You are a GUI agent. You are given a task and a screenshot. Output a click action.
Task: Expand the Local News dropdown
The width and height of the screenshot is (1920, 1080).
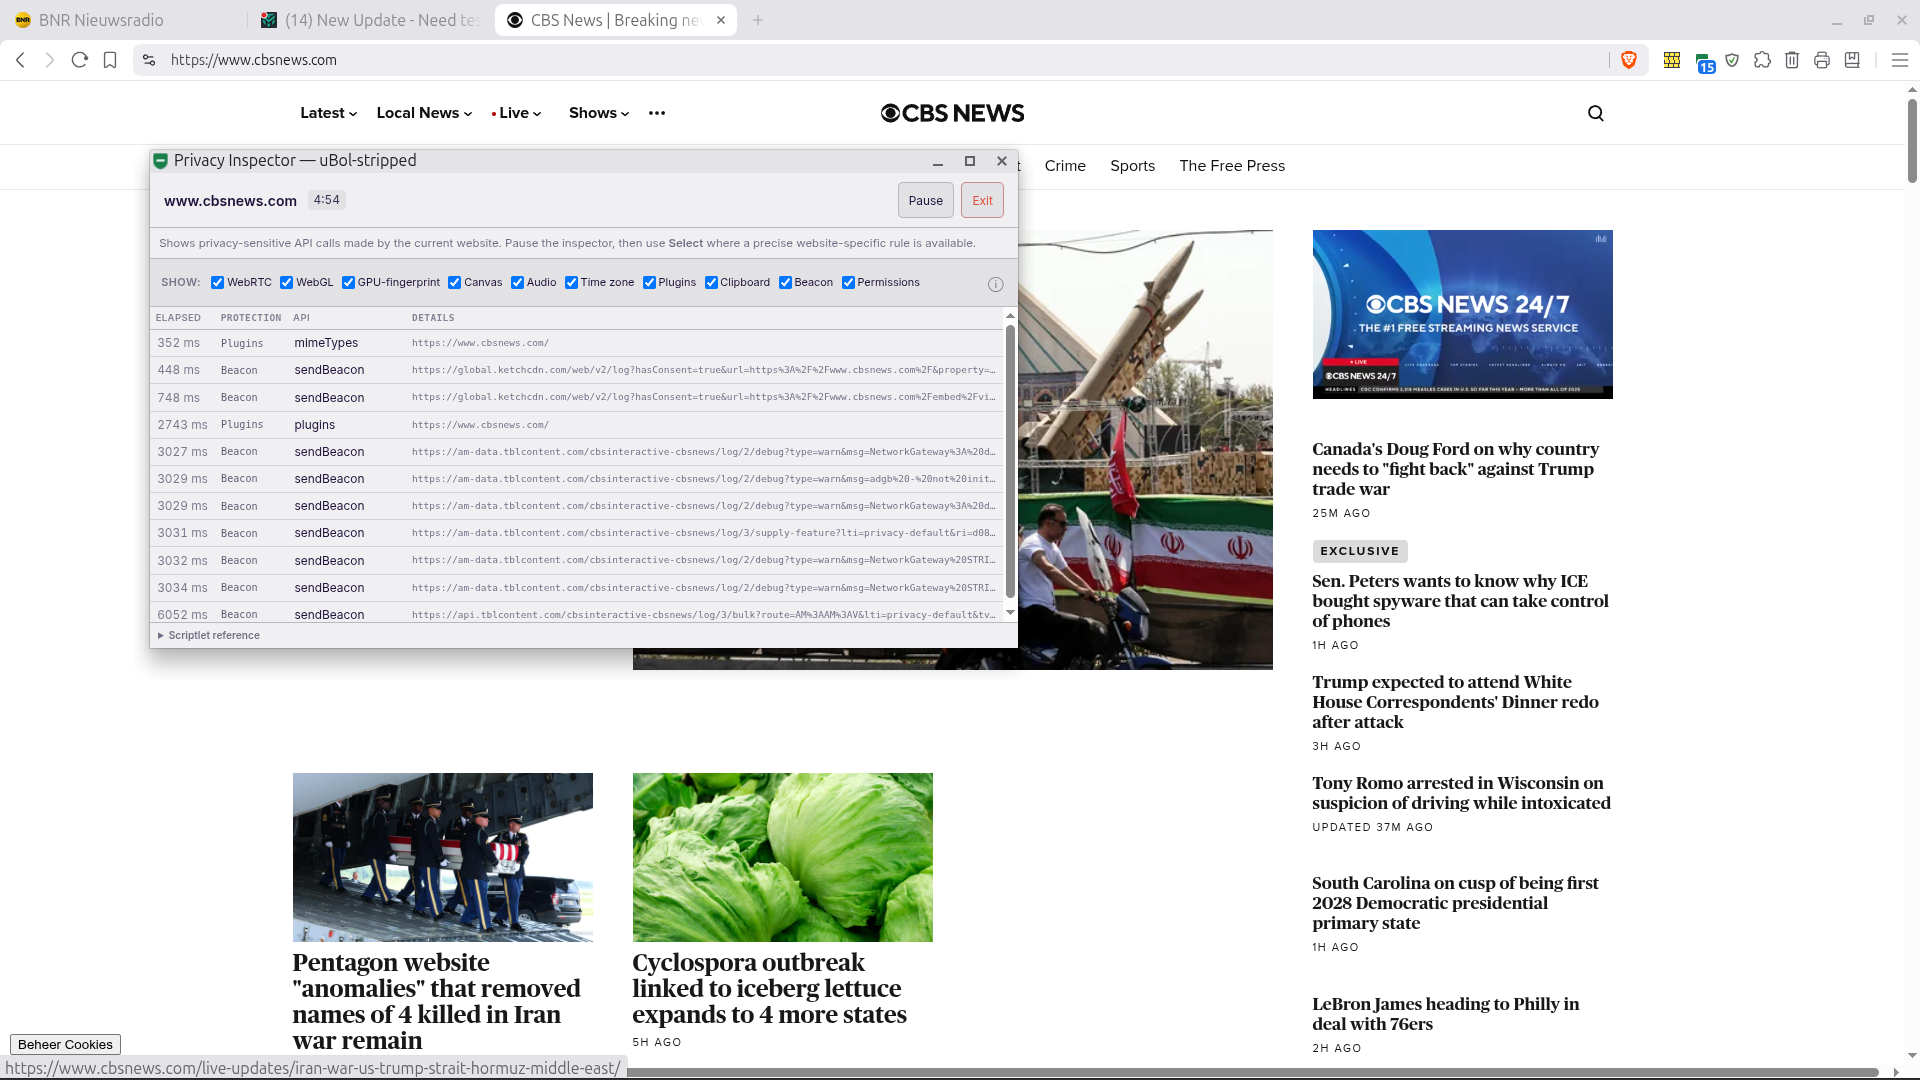point(424,113)
